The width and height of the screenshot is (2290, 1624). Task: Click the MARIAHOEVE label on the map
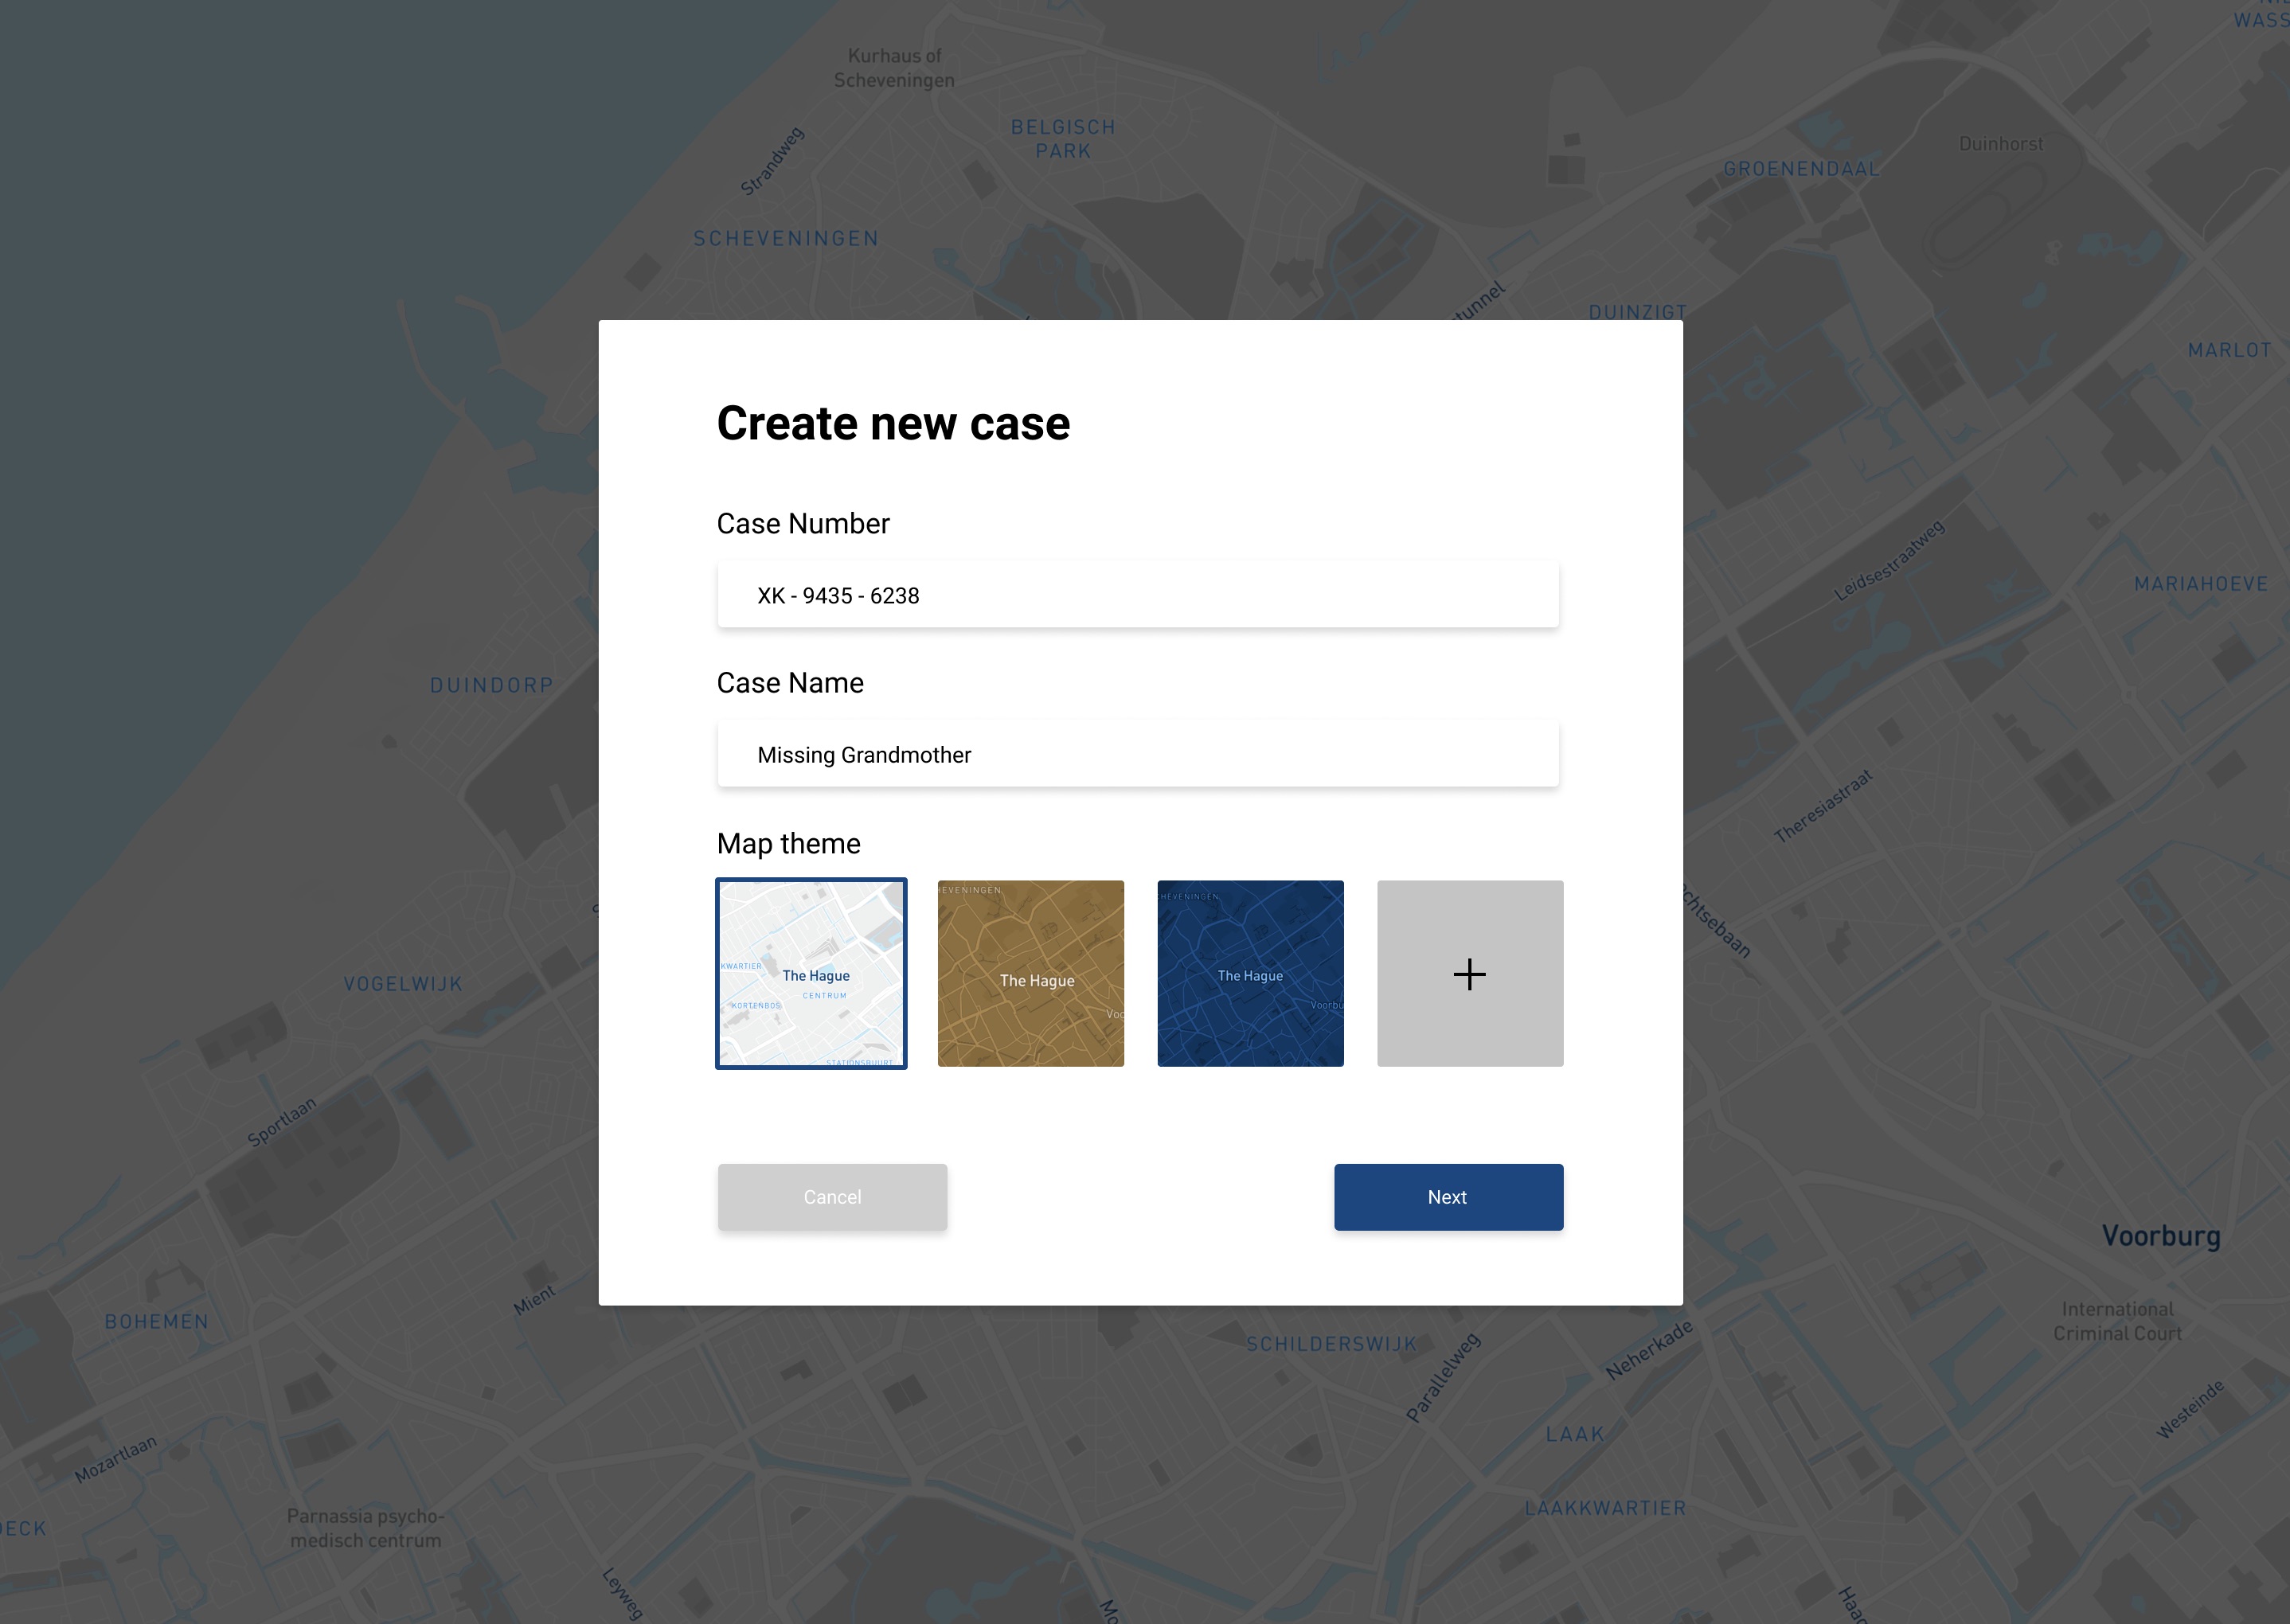tap(2200, 584)
